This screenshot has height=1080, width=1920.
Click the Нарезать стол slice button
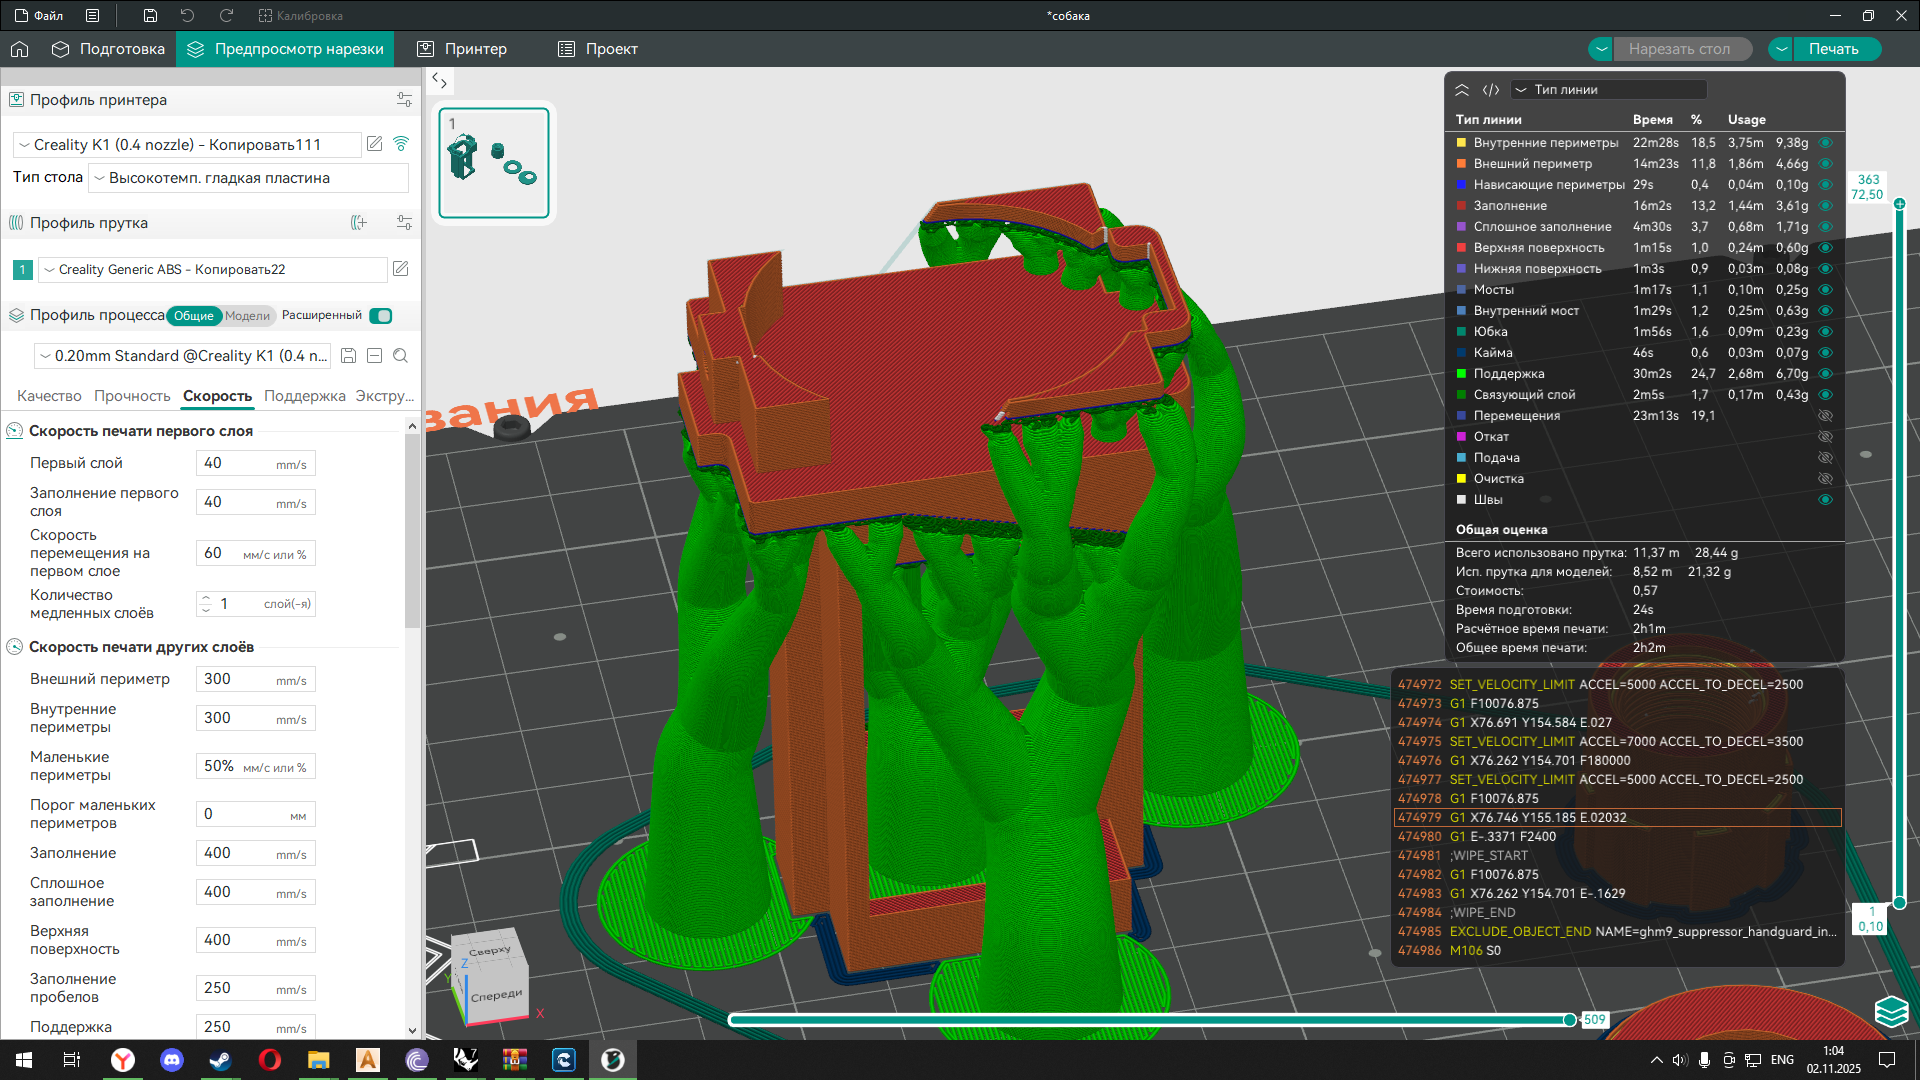(1680, 49)
